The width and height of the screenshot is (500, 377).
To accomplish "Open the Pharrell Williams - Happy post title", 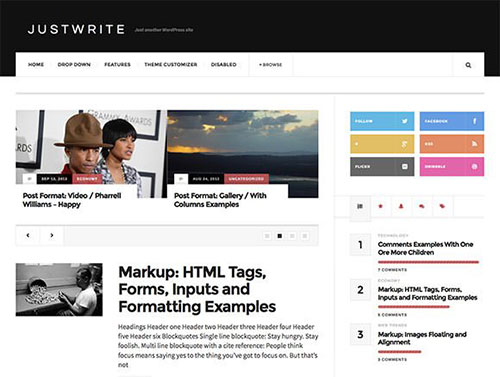I will pyautogui.click(x=72, y=200).
